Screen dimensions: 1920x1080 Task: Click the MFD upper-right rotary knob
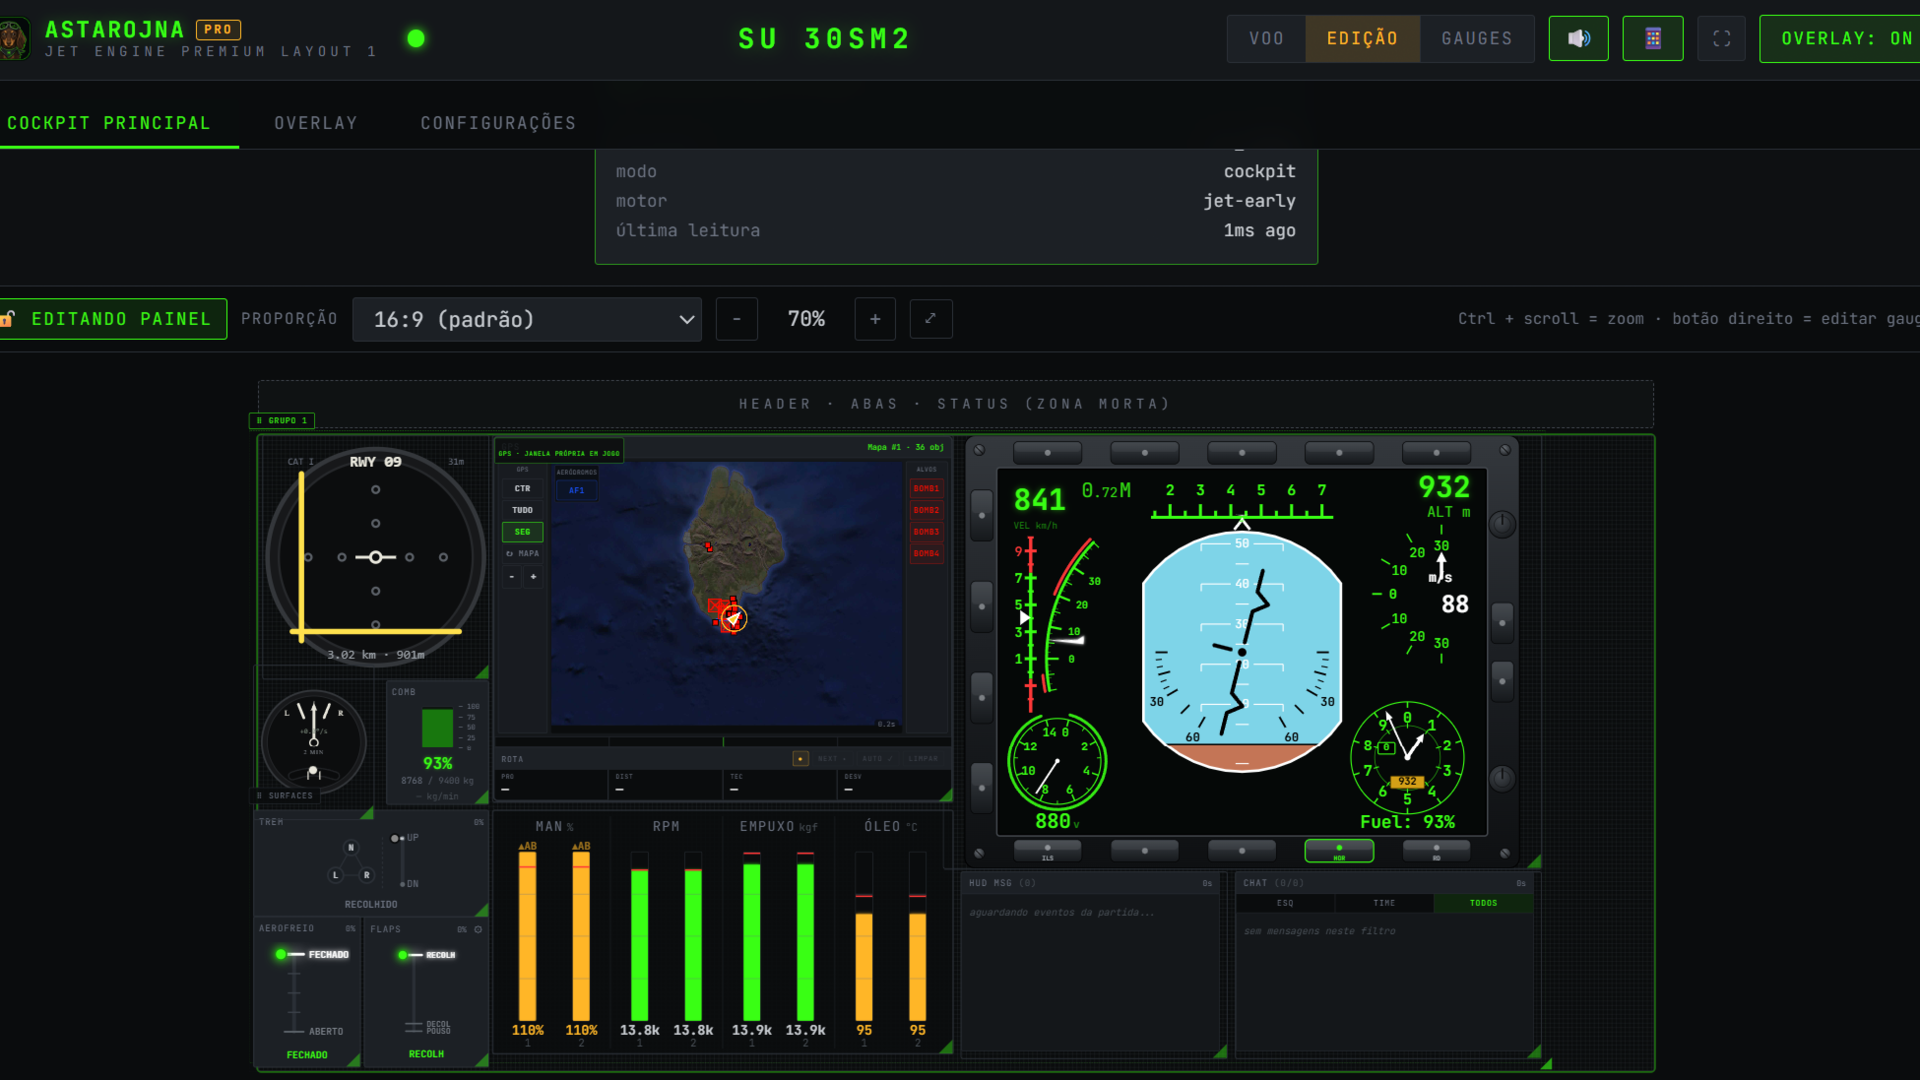coord(1502,523)
